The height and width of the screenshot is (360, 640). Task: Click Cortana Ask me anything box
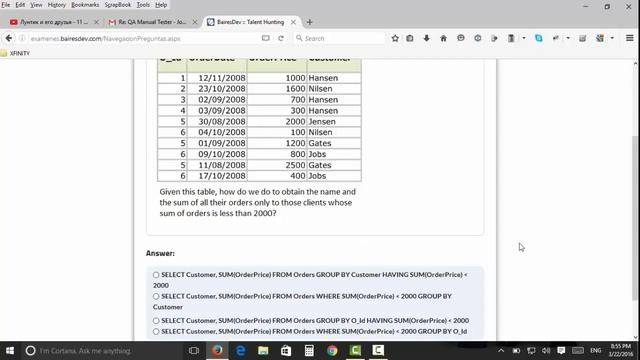point(102,351)
